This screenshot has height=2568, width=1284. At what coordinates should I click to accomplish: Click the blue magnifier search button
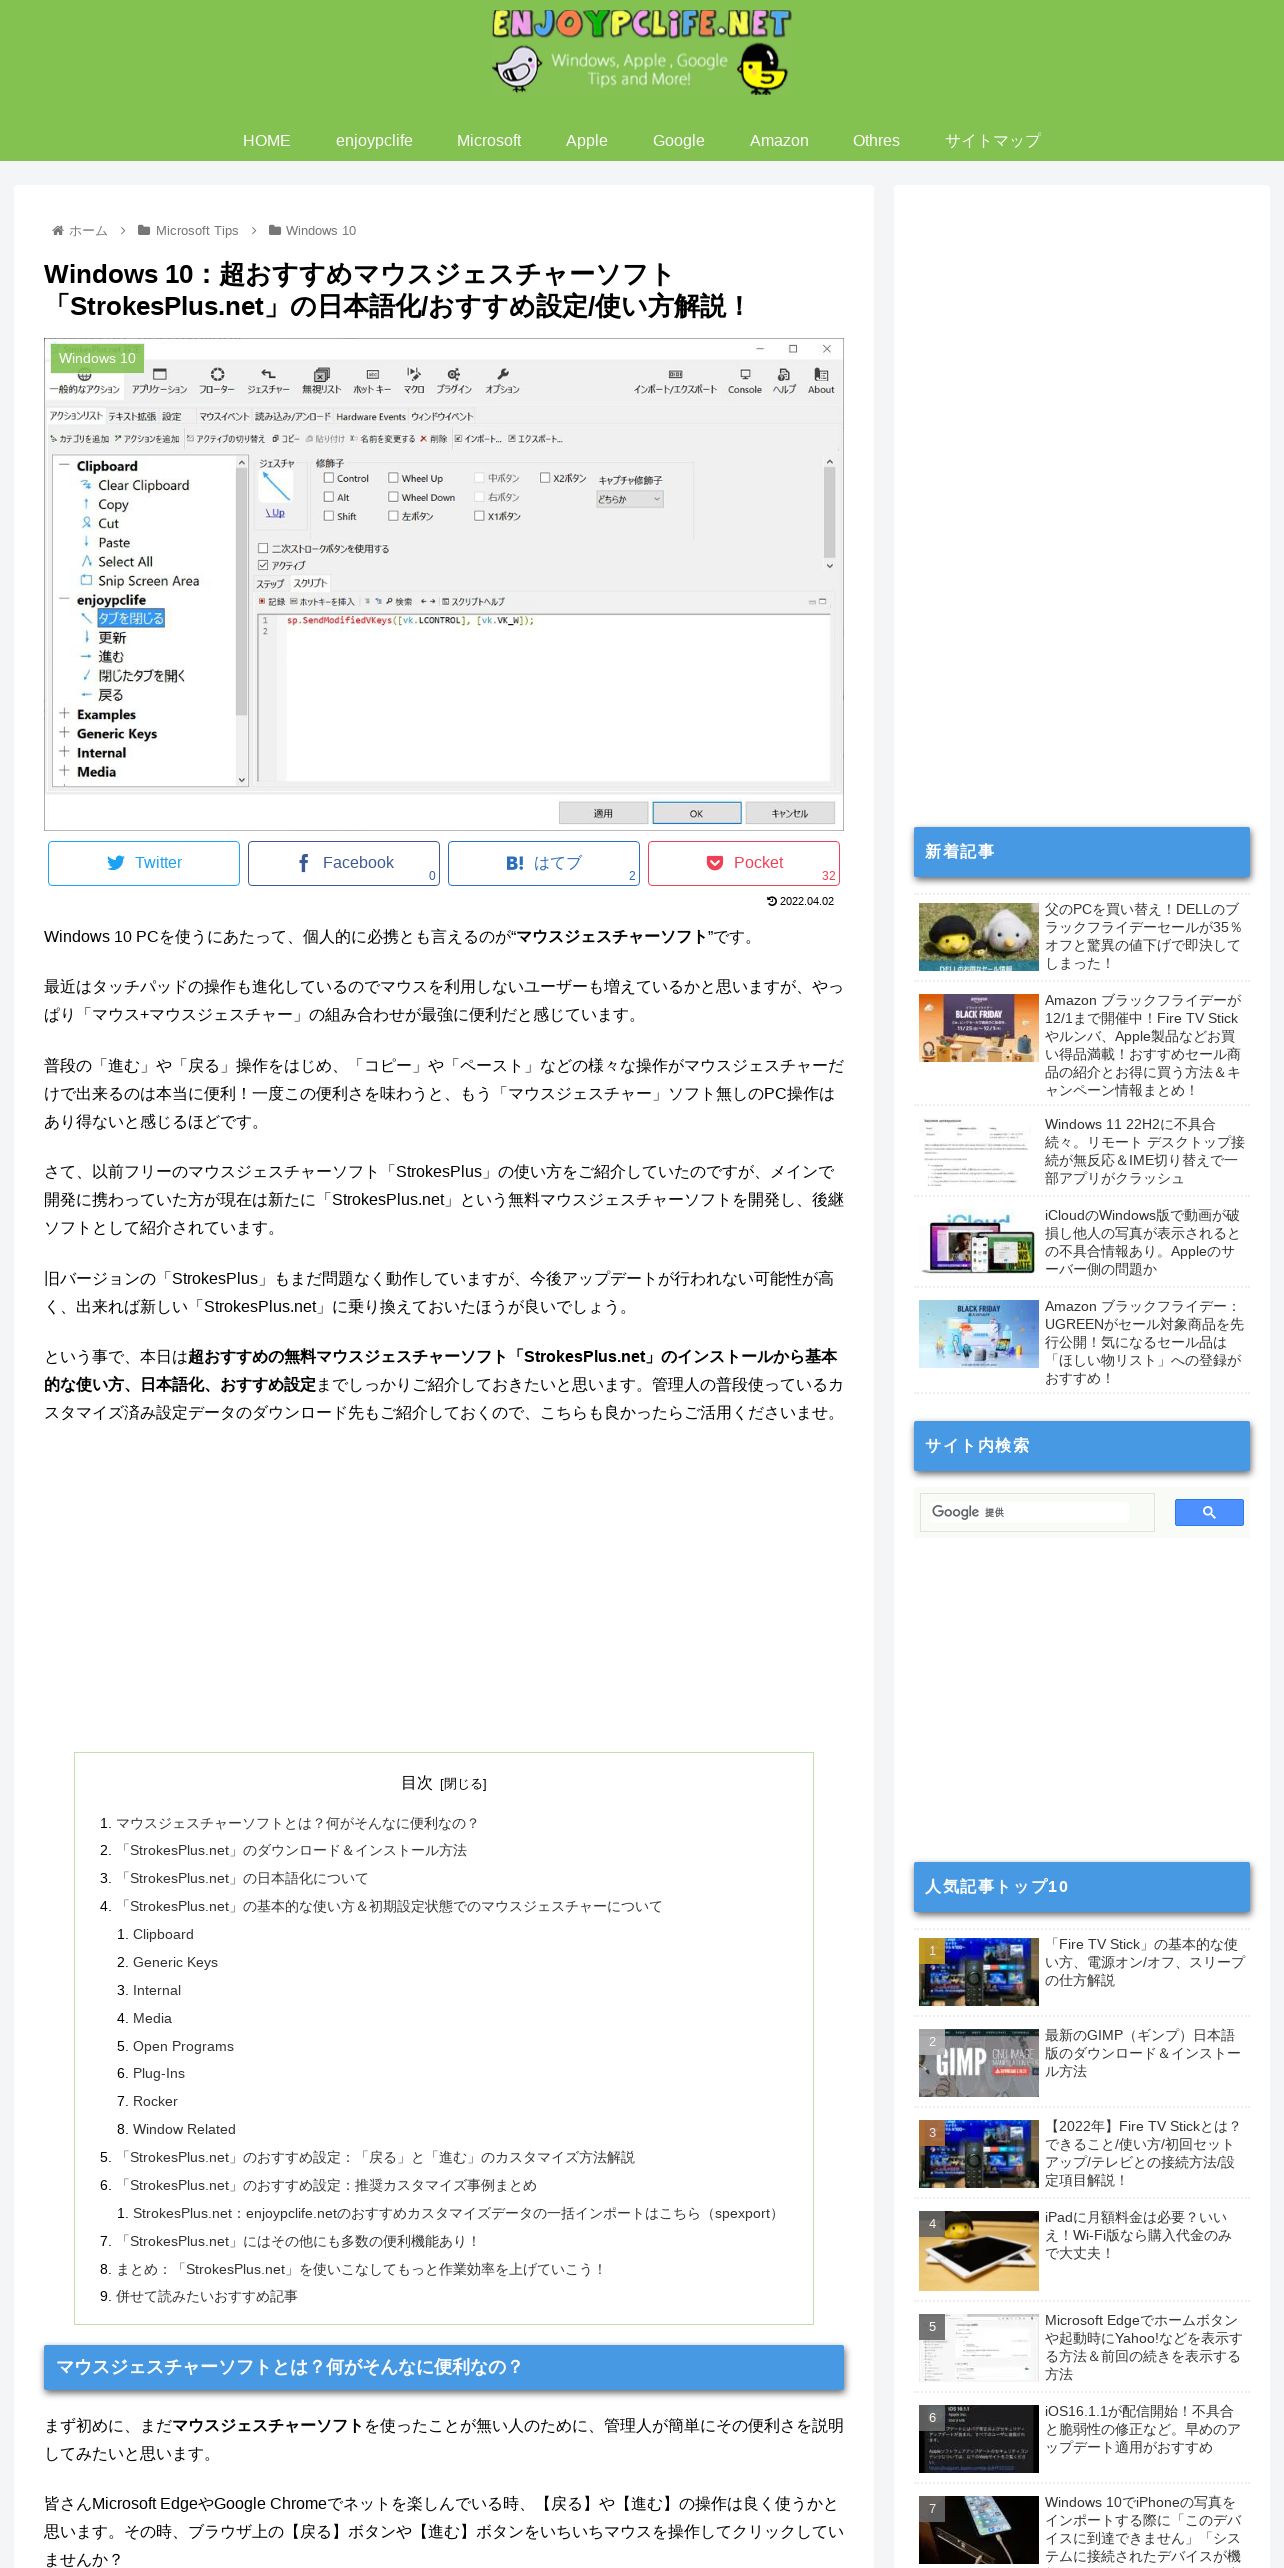click(1209, 1512)
